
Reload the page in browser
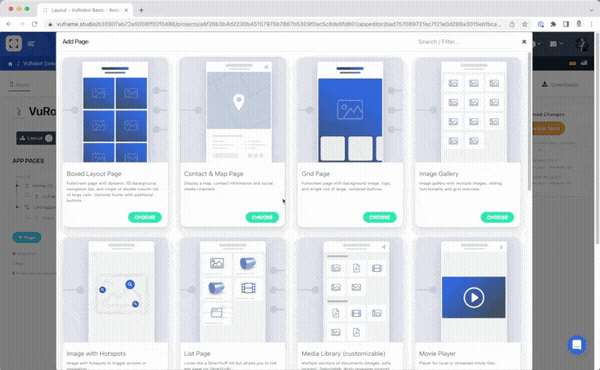pos(34,24)
